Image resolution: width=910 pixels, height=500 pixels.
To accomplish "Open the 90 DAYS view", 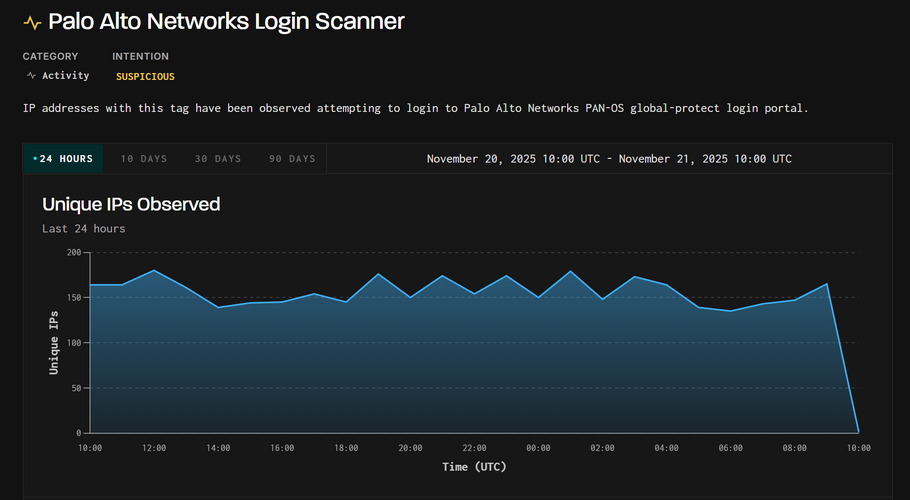I will tap(292, 159).
